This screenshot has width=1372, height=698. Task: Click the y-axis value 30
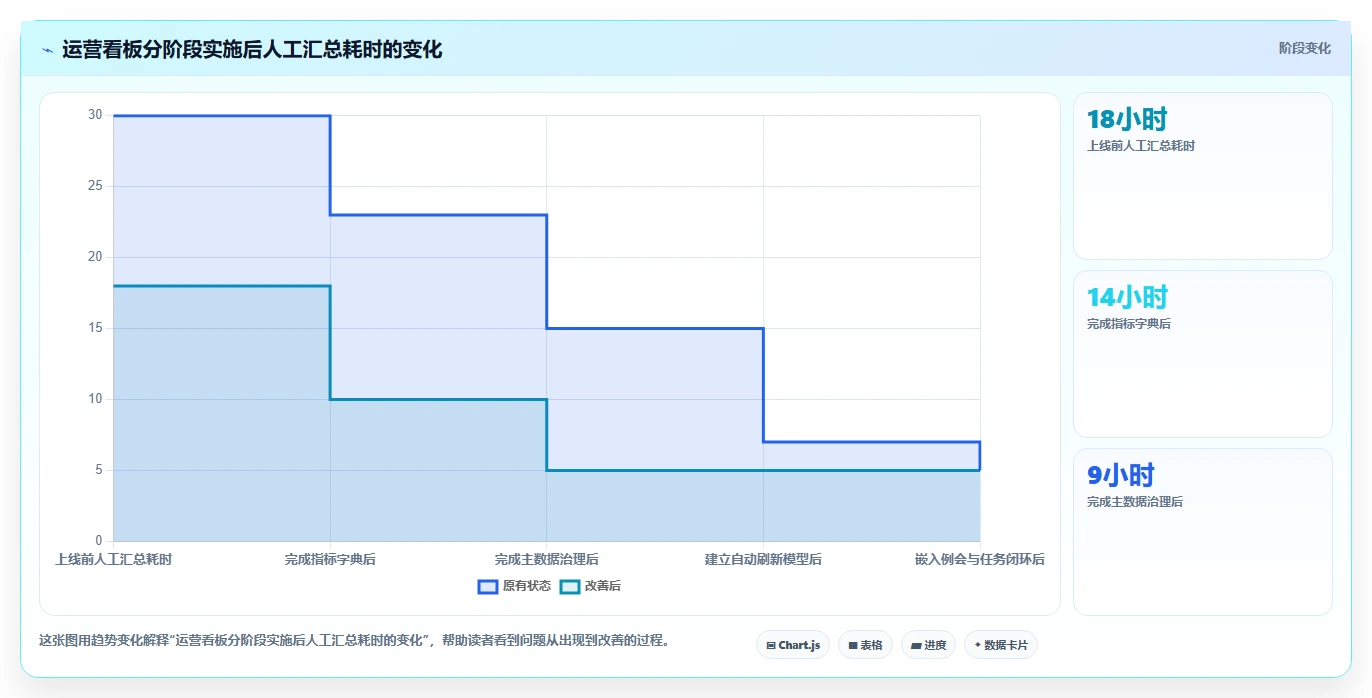95,115
